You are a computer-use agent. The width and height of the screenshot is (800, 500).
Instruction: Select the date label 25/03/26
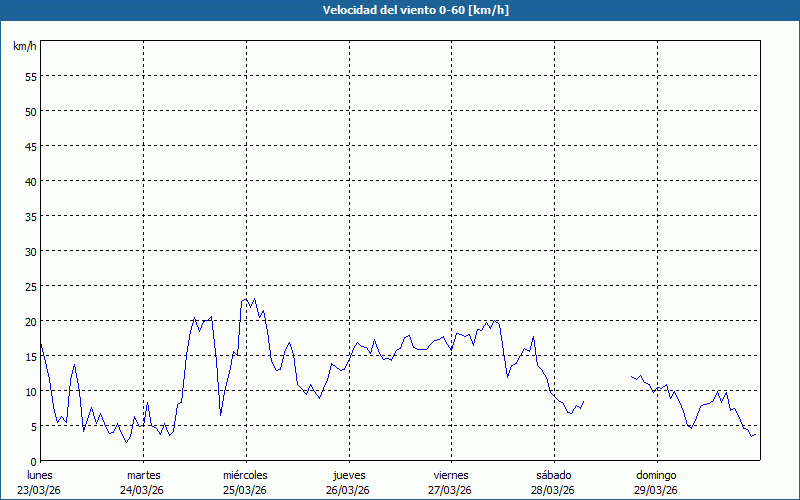click(245, 490)
